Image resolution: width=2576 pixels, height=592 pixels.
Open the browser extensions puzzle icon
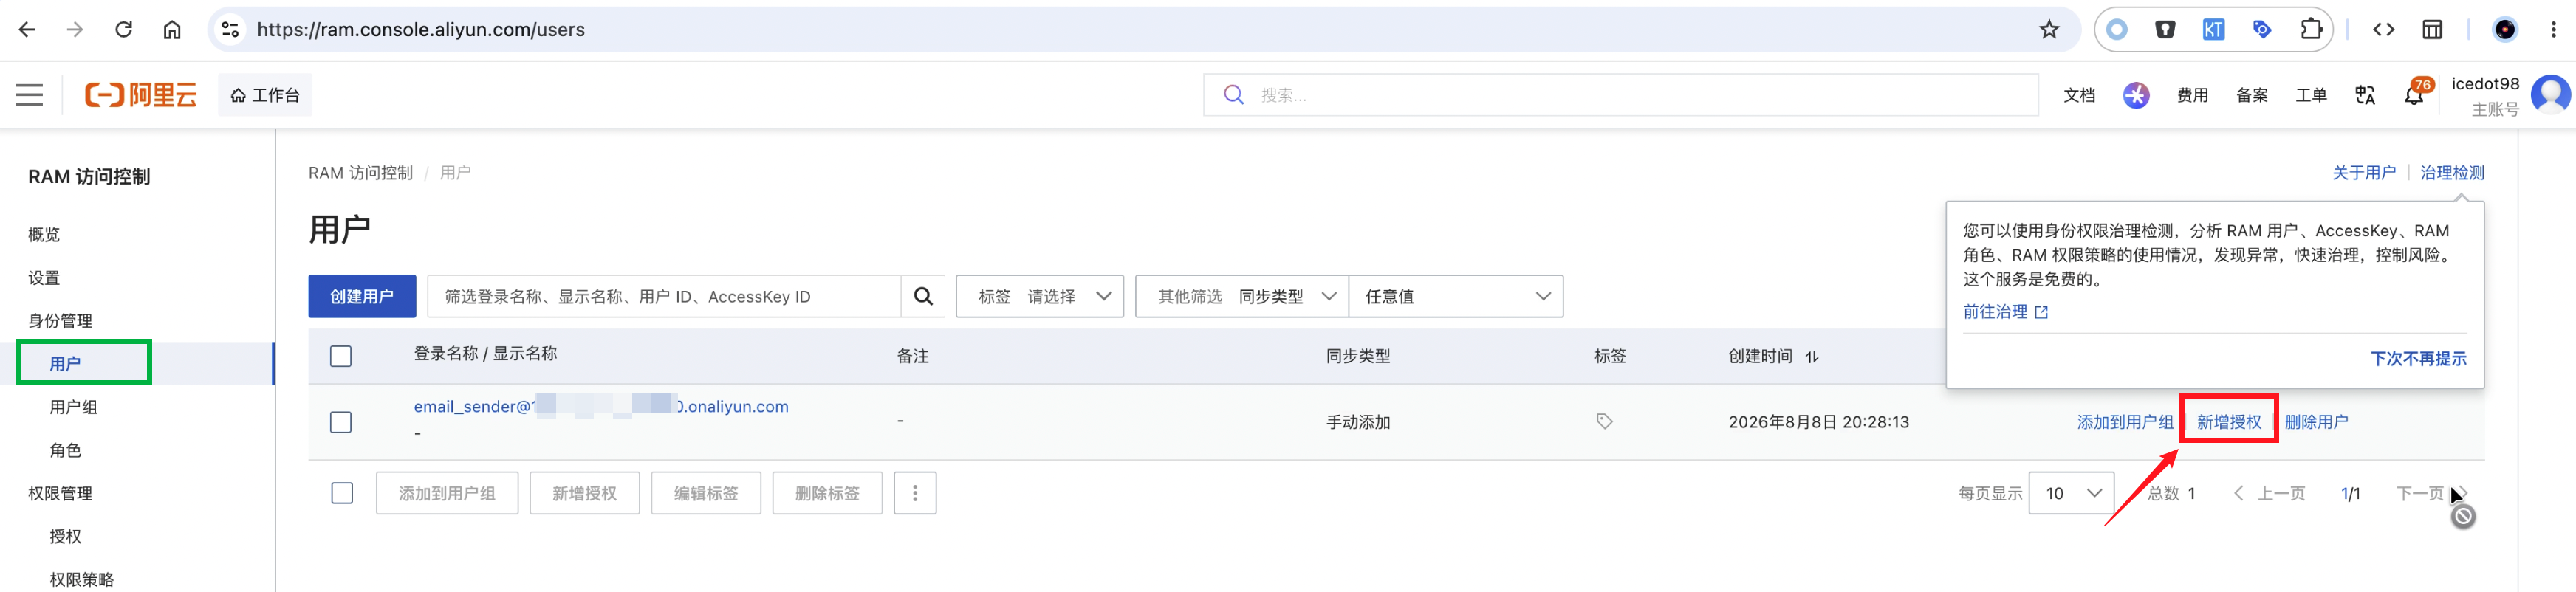tap(2311, 30)
